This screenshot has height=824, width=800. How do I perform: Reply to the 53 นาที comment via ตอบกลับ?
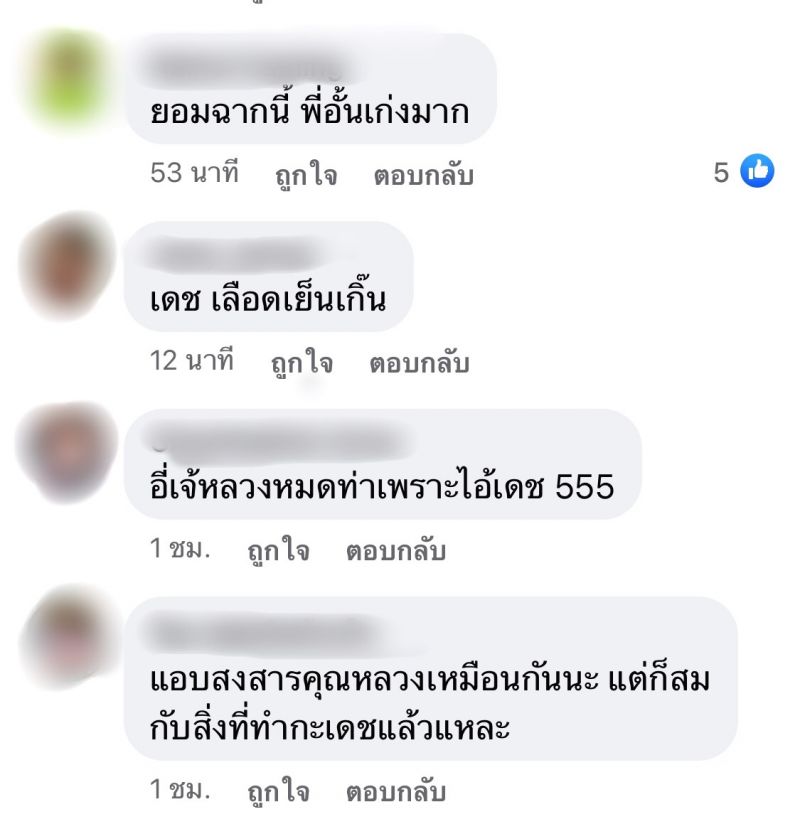pyautogui.click(x=424, y=174)
